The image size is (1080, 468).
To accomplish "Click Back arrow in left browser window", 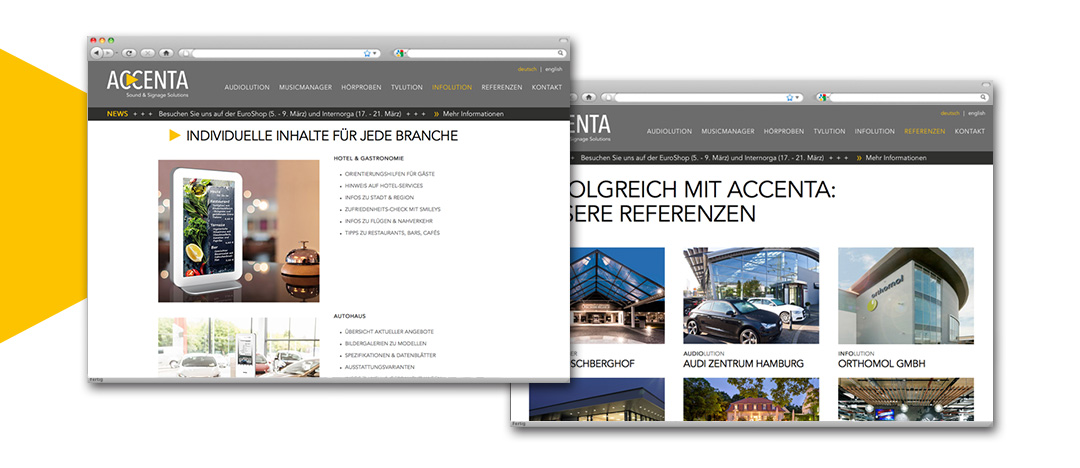I will tap(96, 53).
